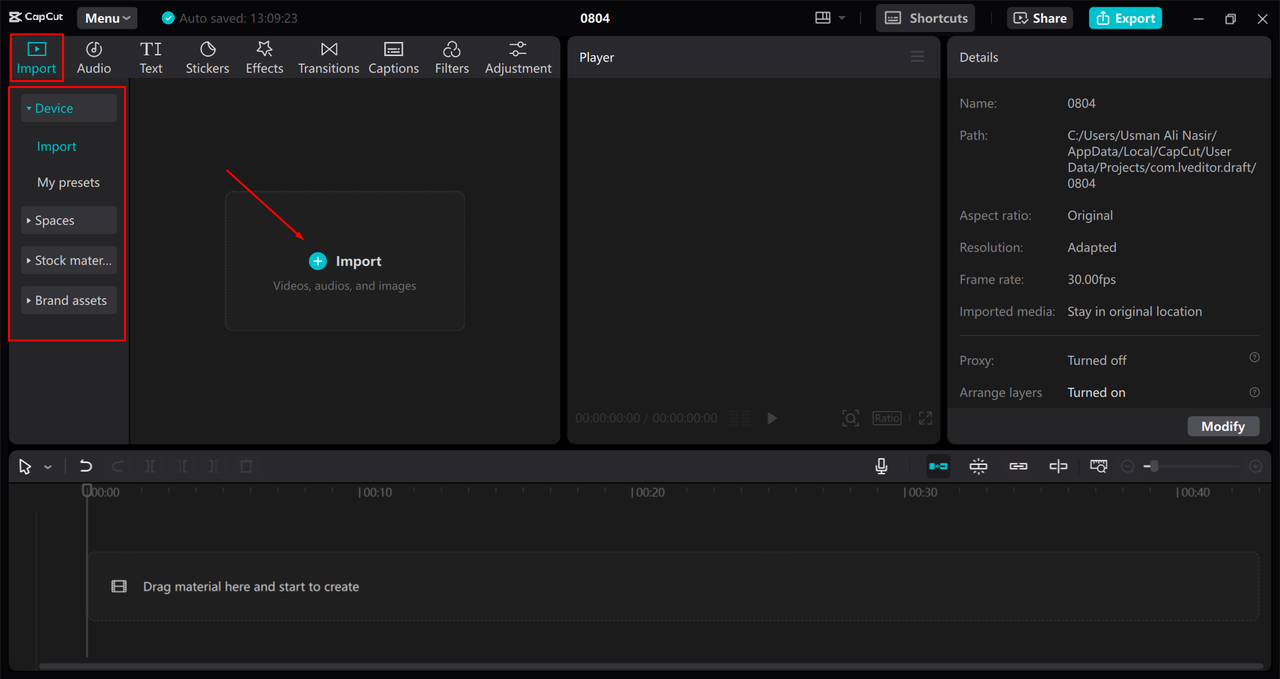
Task: Open the Import media tab
Action: (36, 58)
